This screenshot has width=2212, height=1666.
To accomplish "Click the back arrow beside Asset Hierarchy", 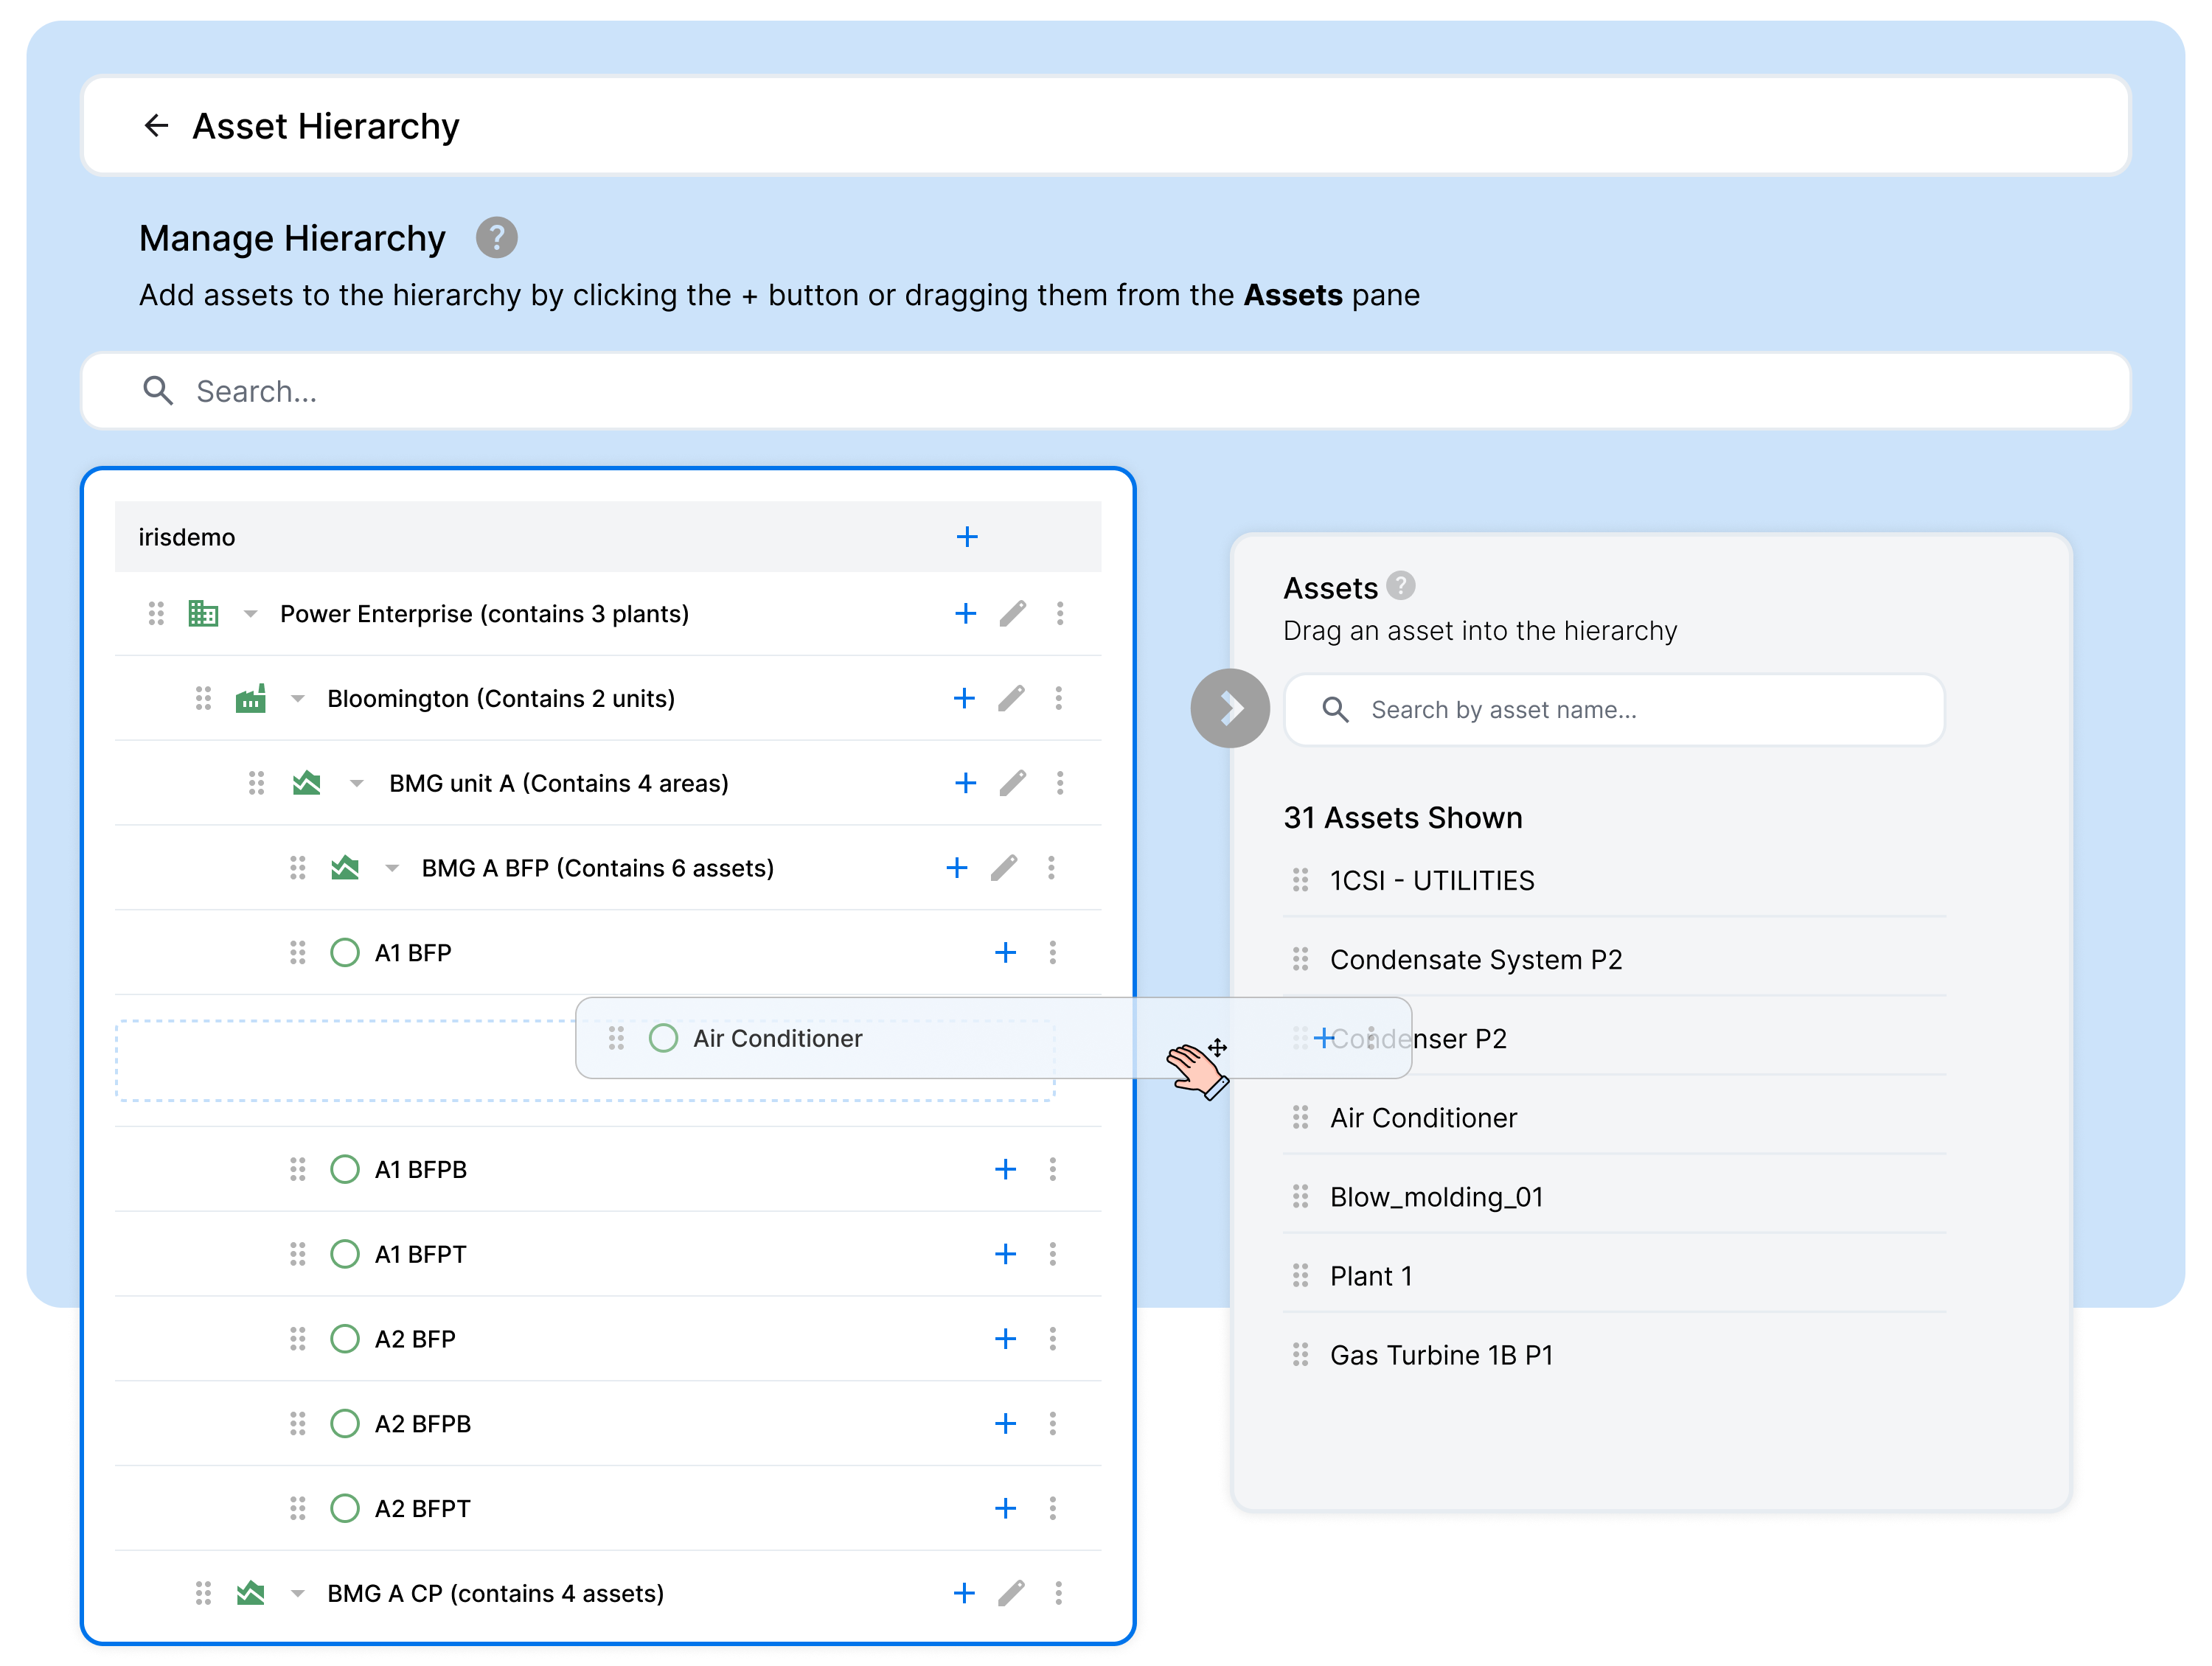I will coord(156,126).
